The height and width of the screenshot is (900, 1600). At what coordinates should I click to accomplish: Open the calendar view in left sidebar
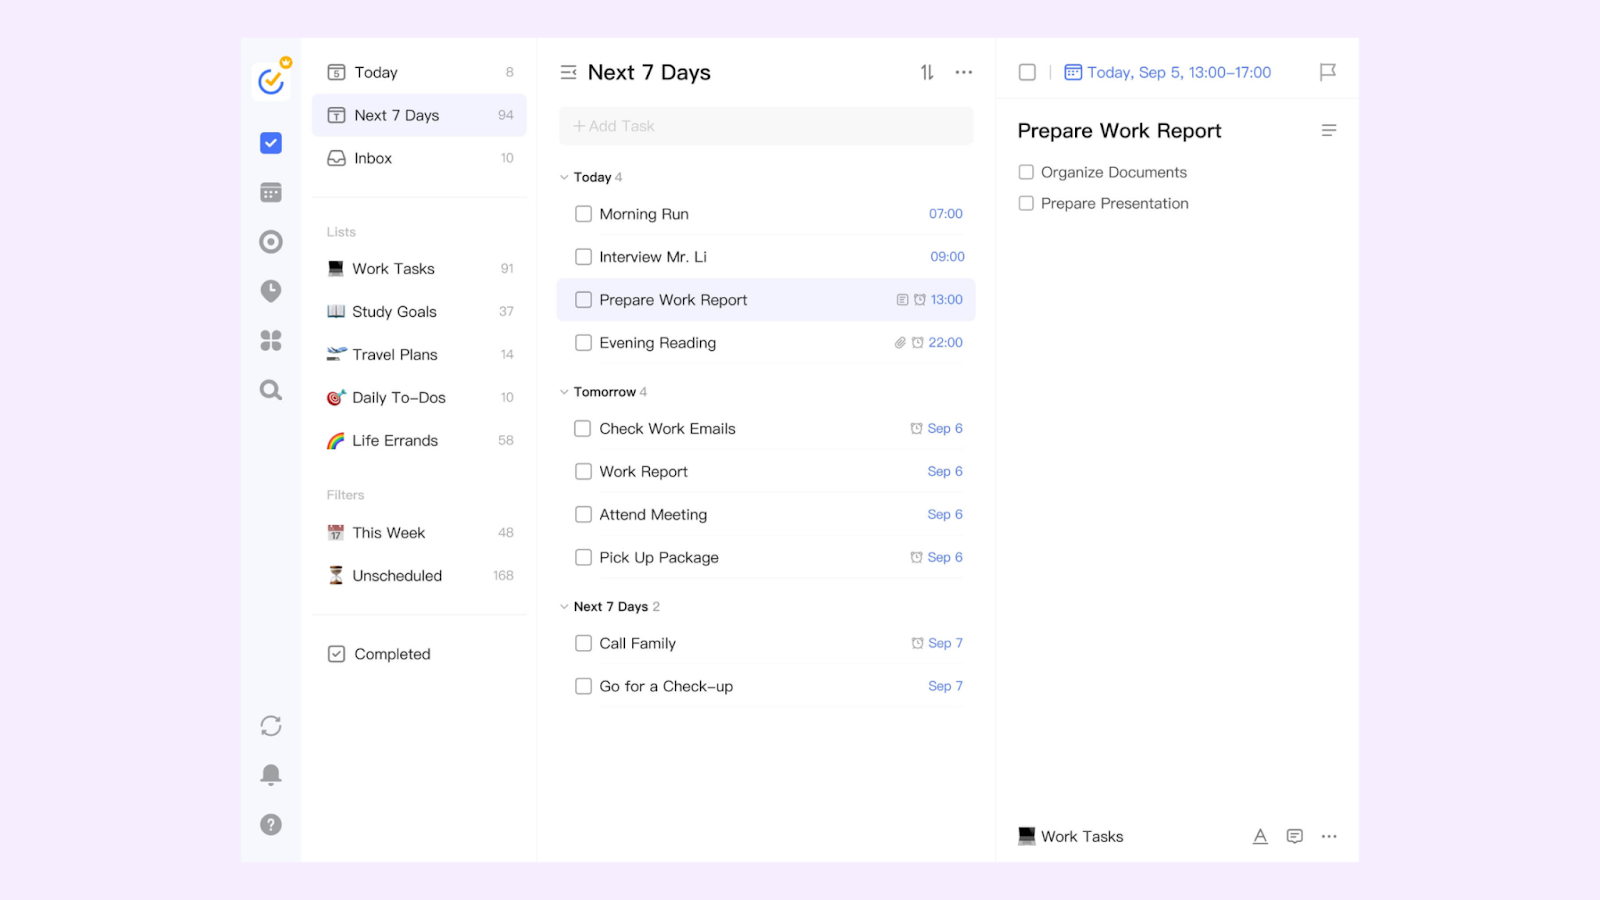[271, 193]
